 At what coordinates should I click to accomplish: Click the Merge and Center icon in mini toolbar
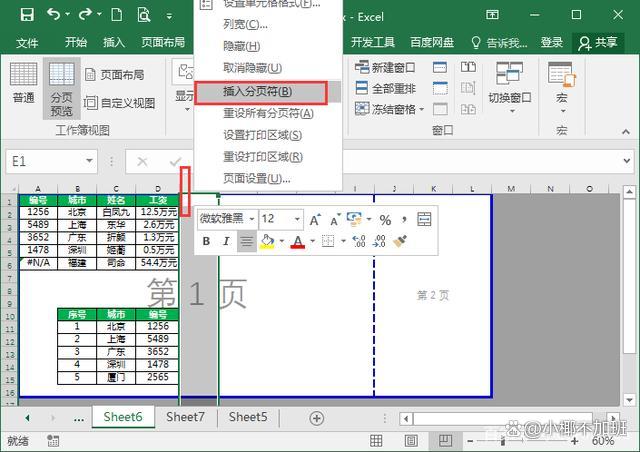pos(424,220)
